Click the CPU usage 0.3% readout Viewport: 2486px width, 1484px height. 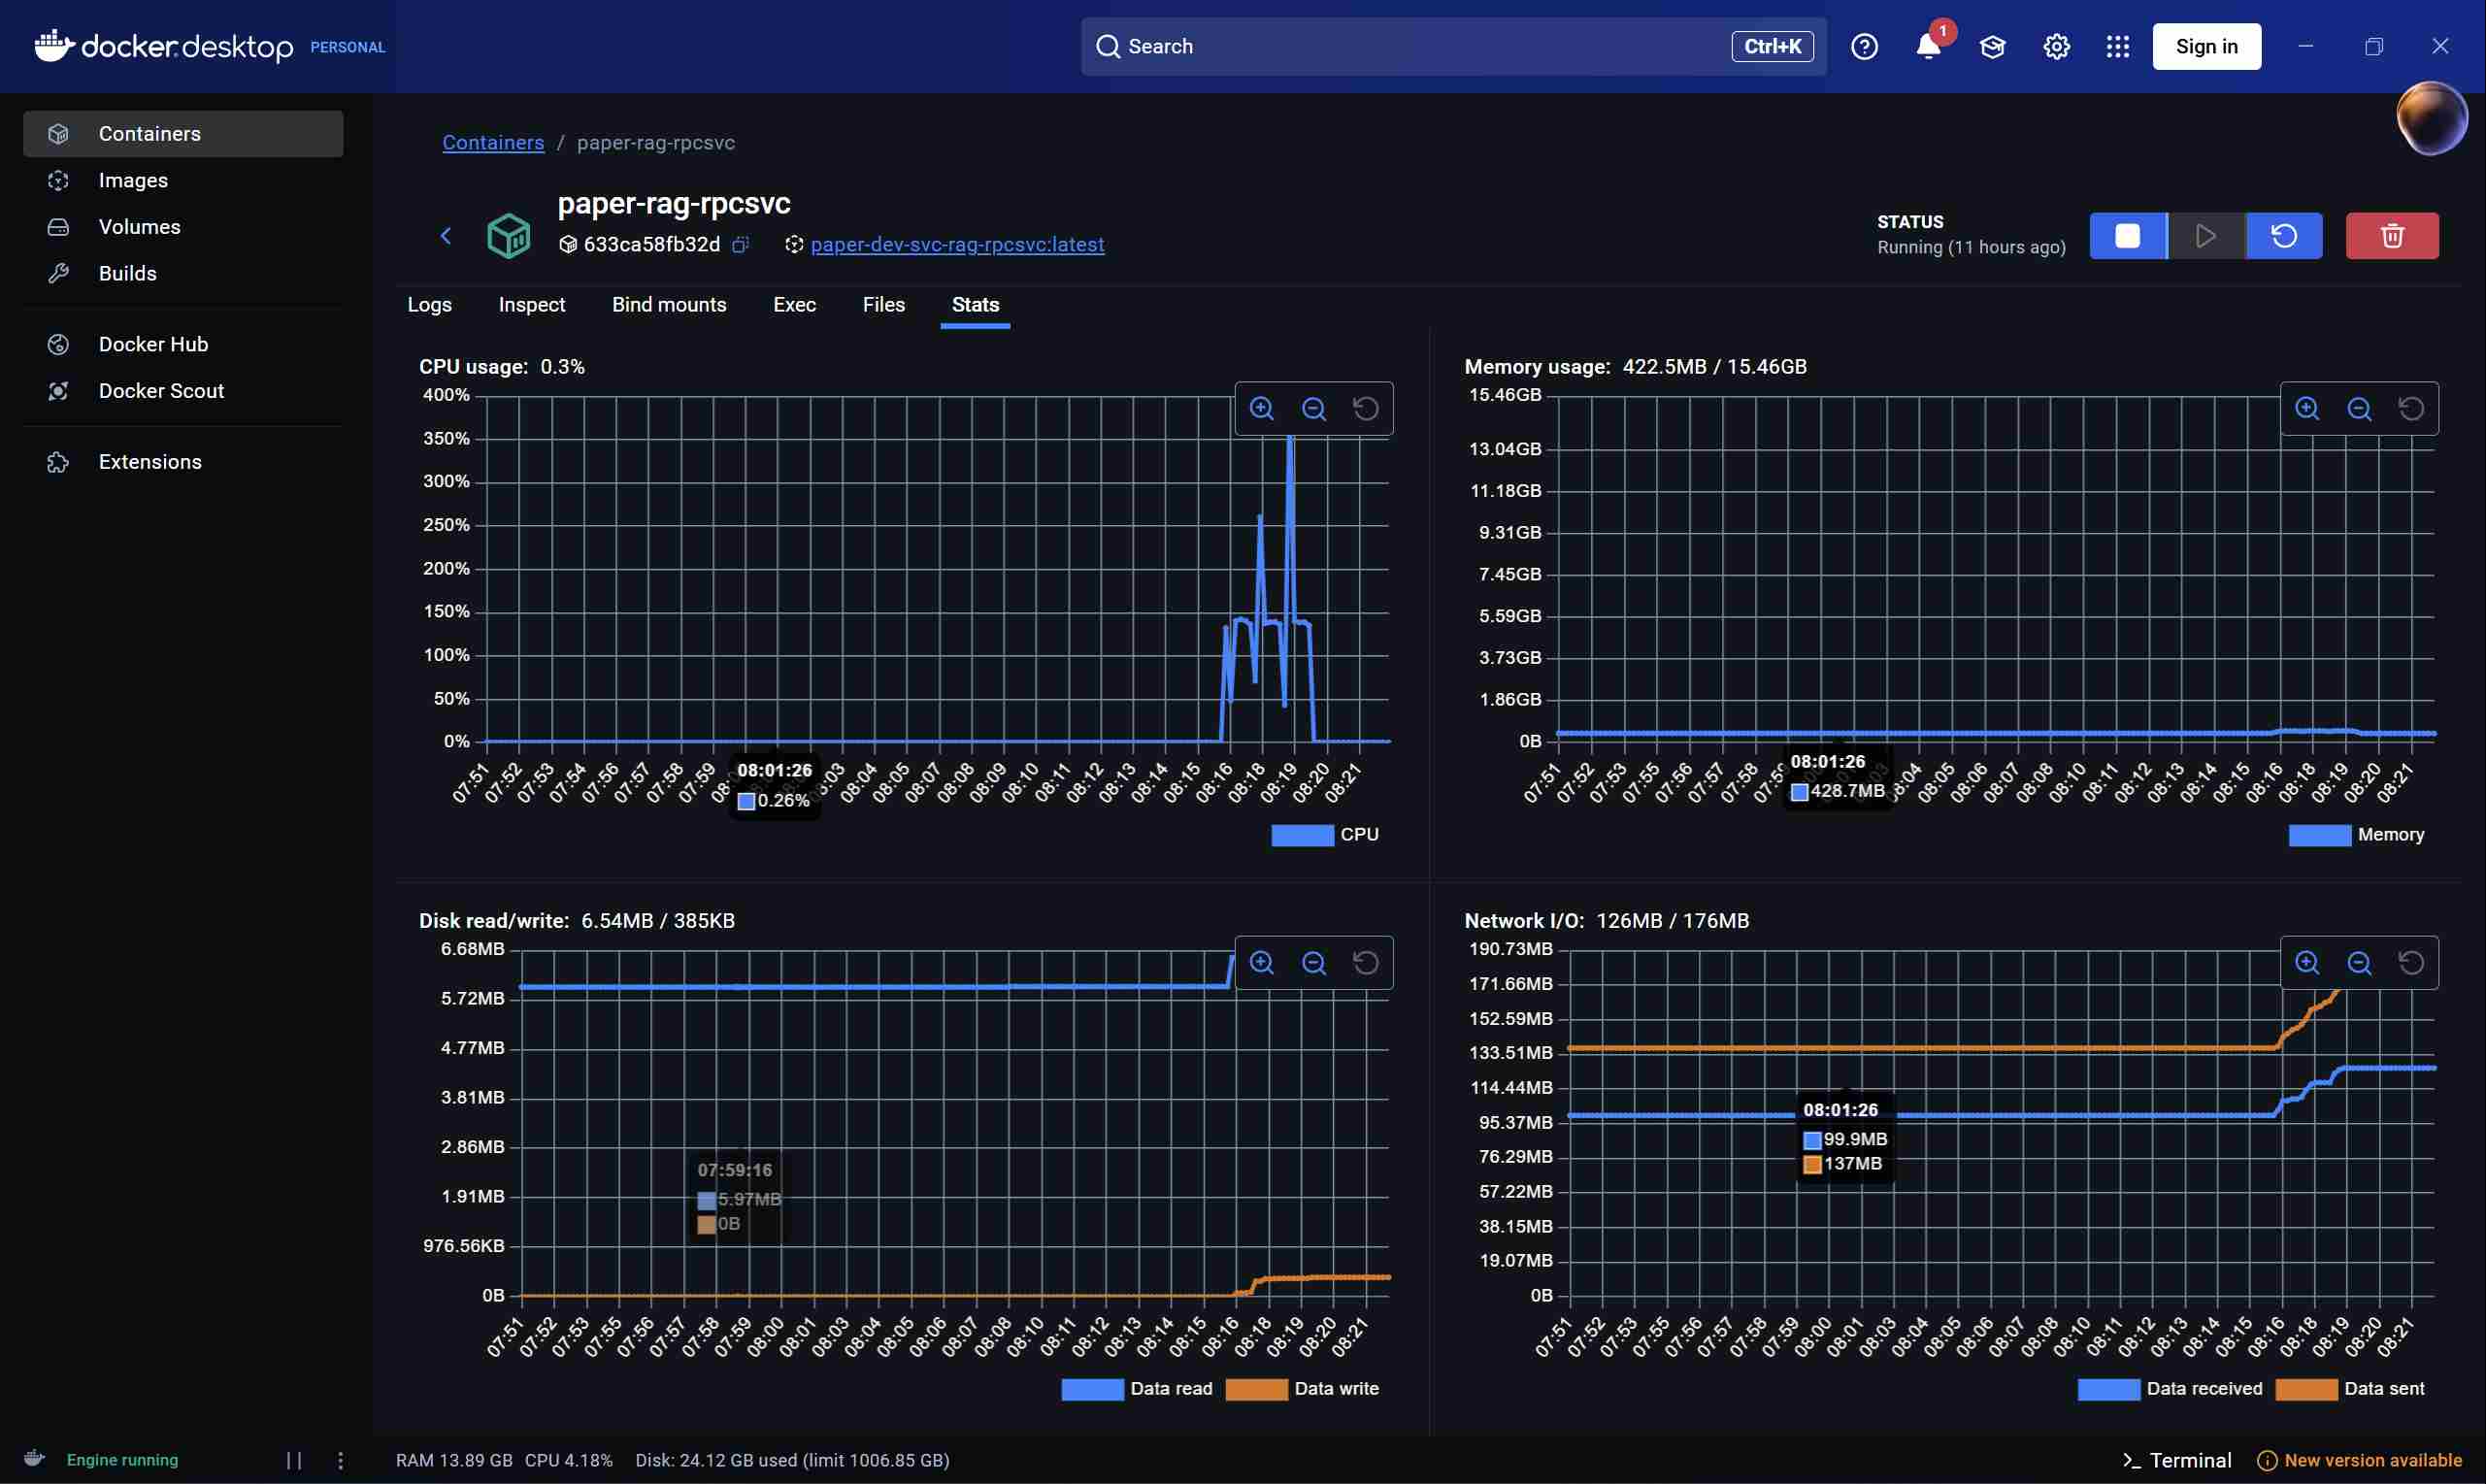[x=502, y=367]
